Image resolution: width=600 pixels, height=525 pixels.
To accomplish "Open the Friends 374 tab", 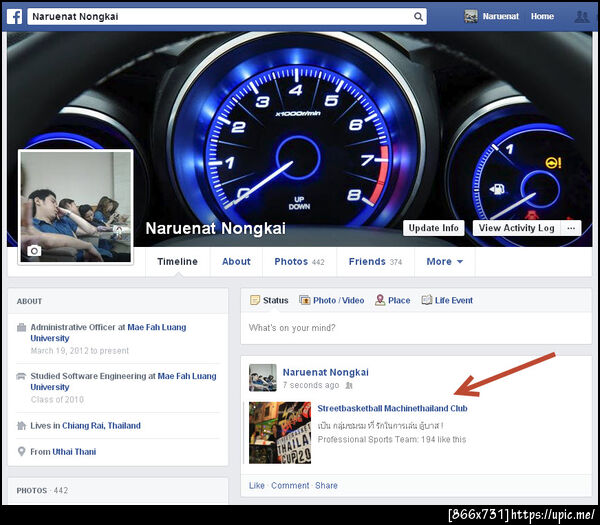I will tap(375, 262).
